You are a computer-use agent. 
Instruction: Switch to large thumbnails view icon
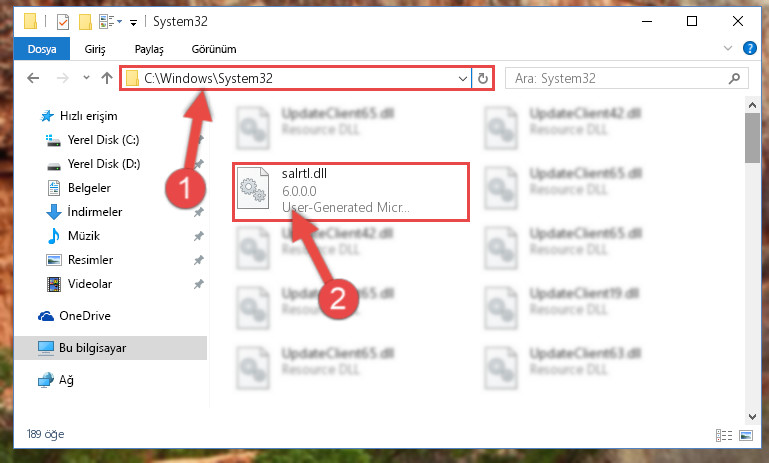click(x=746, y=435)
